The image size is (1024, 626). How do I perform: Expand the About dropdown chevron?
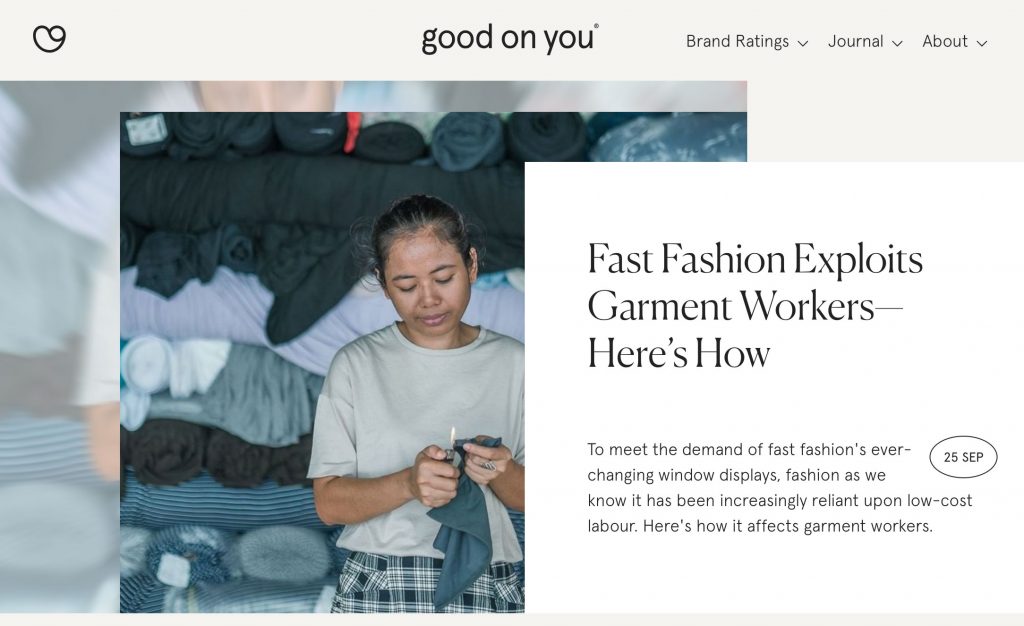(982, 43)
